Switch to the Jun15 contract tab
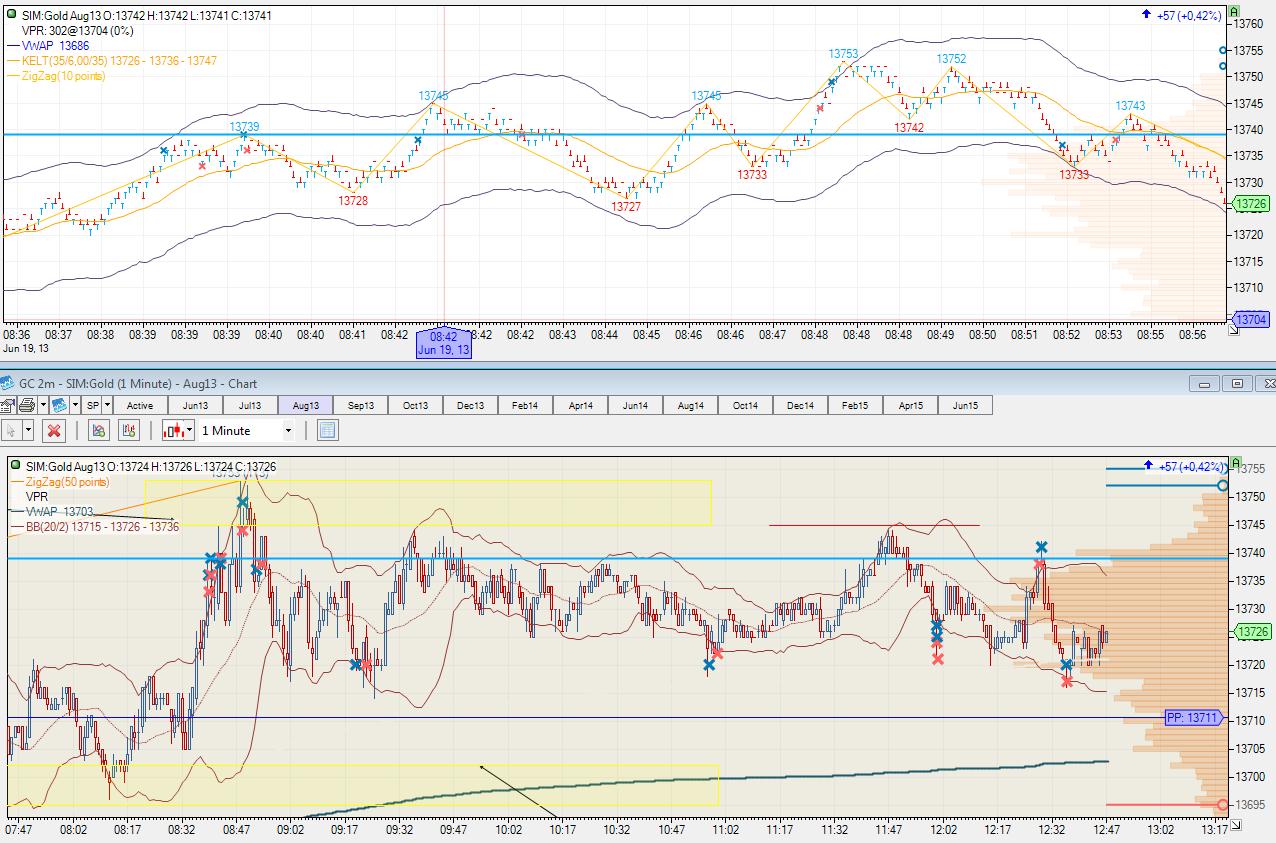1276x843 pixels. [965, 405]
